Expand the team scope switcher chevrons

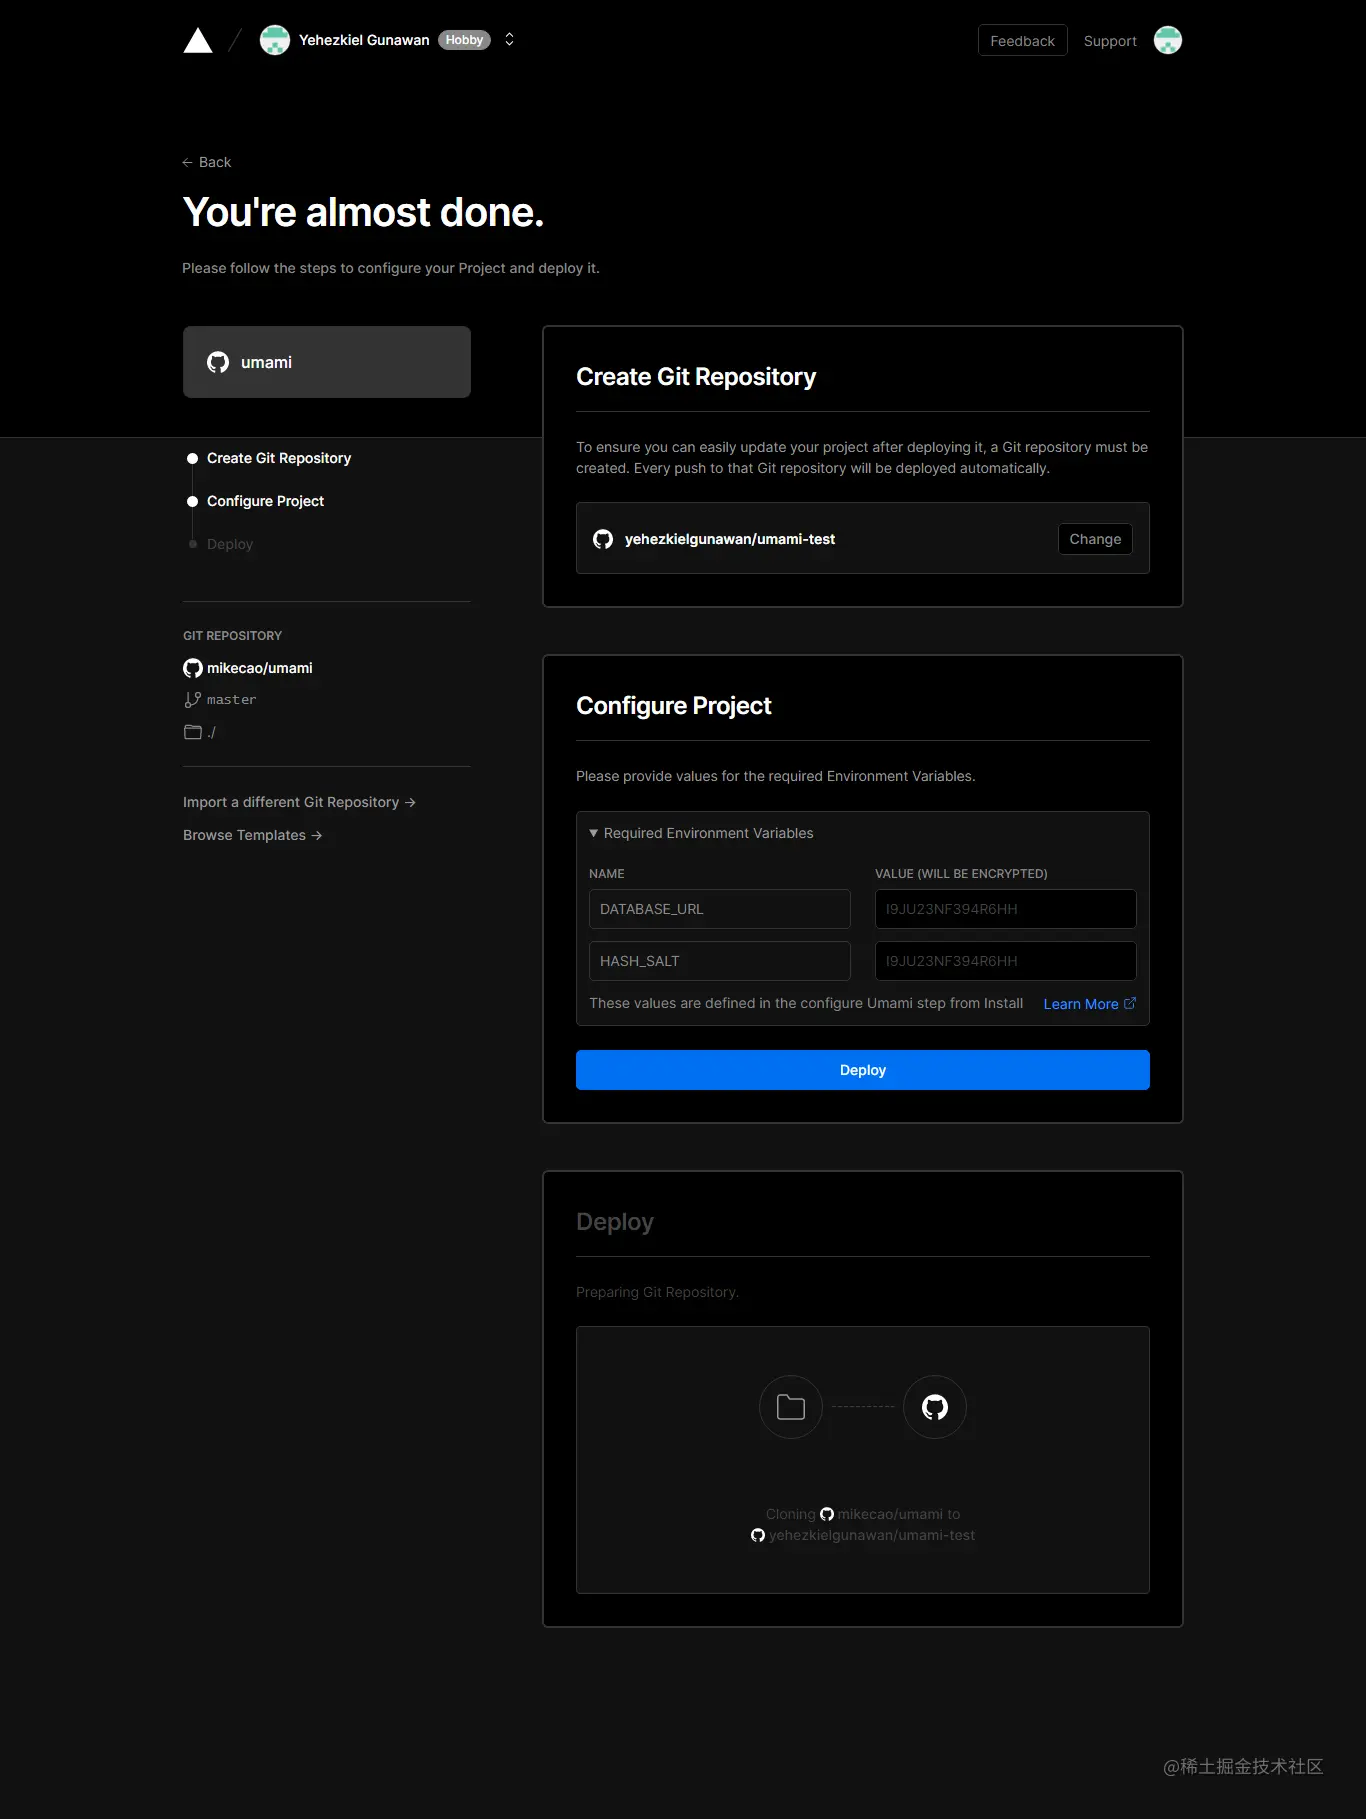pos(509,40)
